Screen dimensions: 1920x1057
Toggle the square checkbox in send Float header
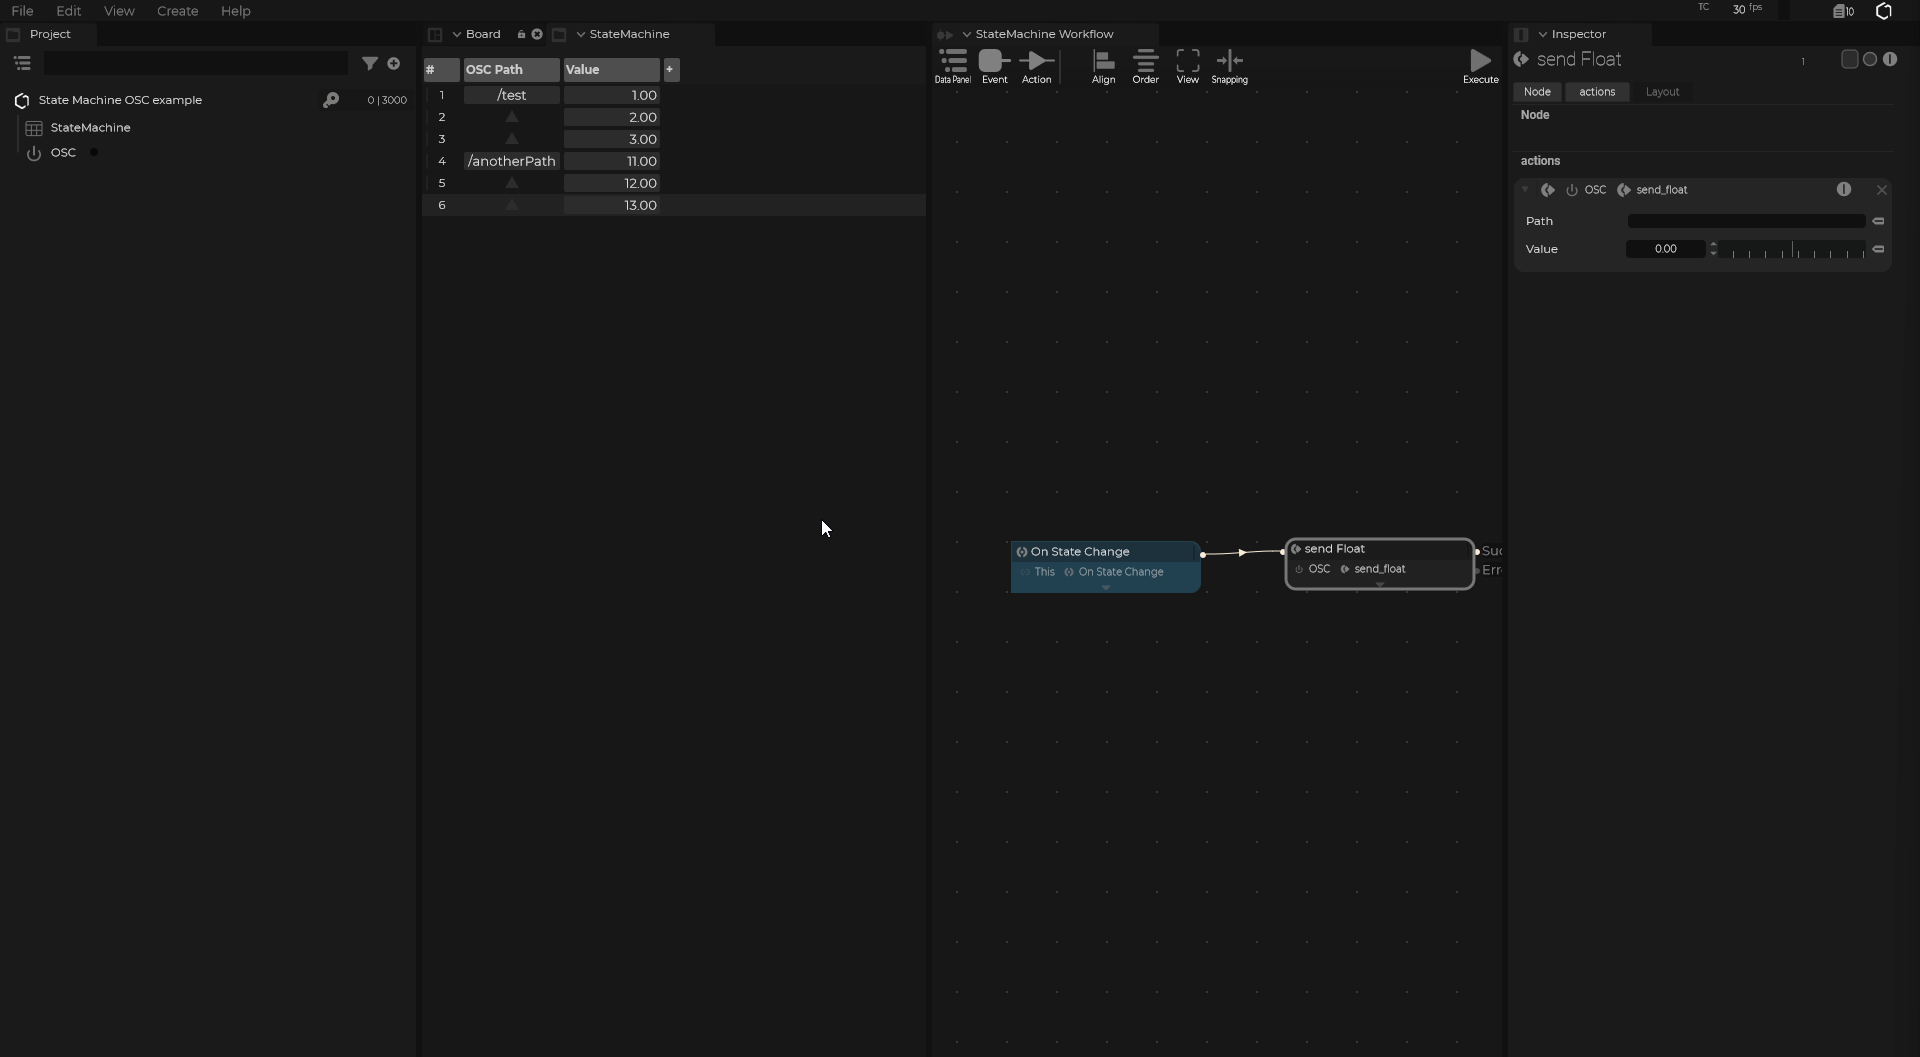1849,60
